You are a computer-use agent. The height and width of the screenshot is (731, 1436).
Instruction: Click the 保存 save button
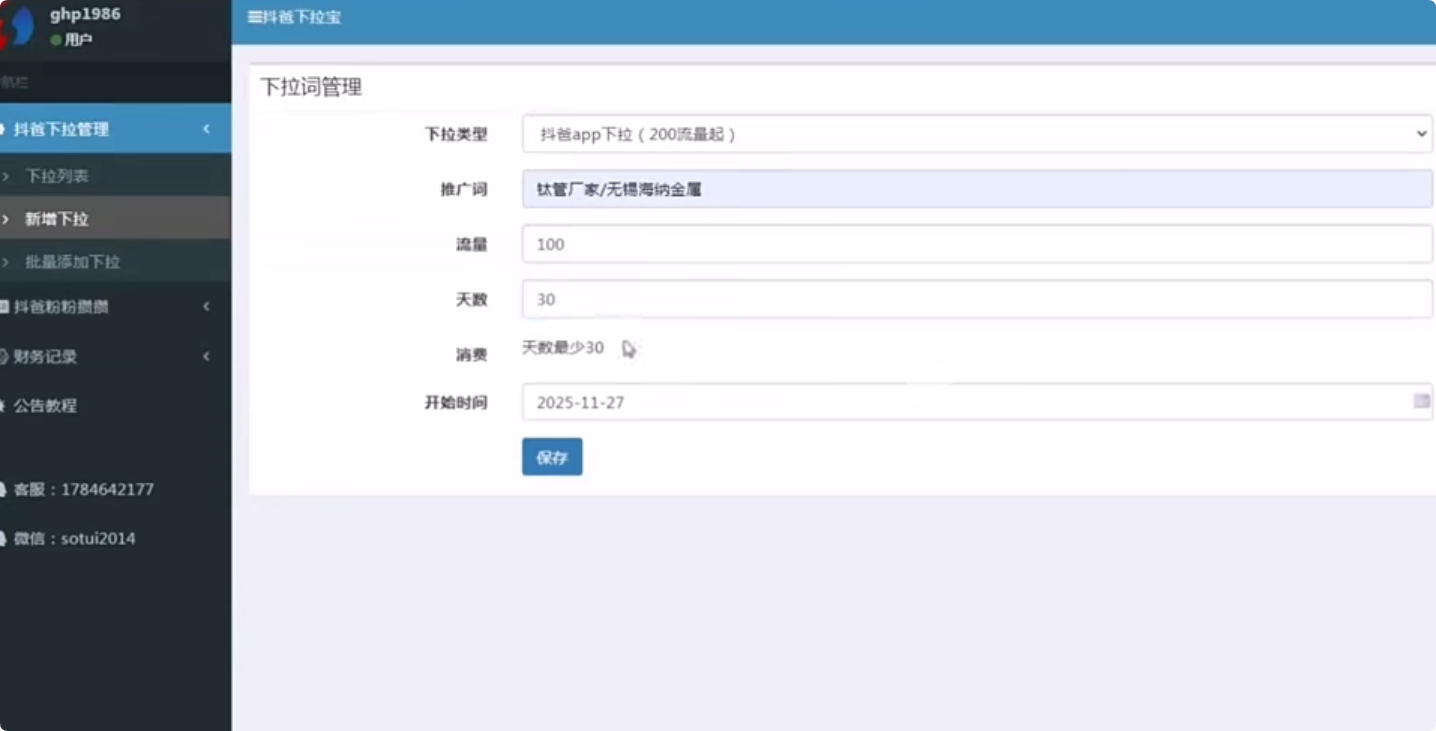pyautogui.click(x=551, y=456)
